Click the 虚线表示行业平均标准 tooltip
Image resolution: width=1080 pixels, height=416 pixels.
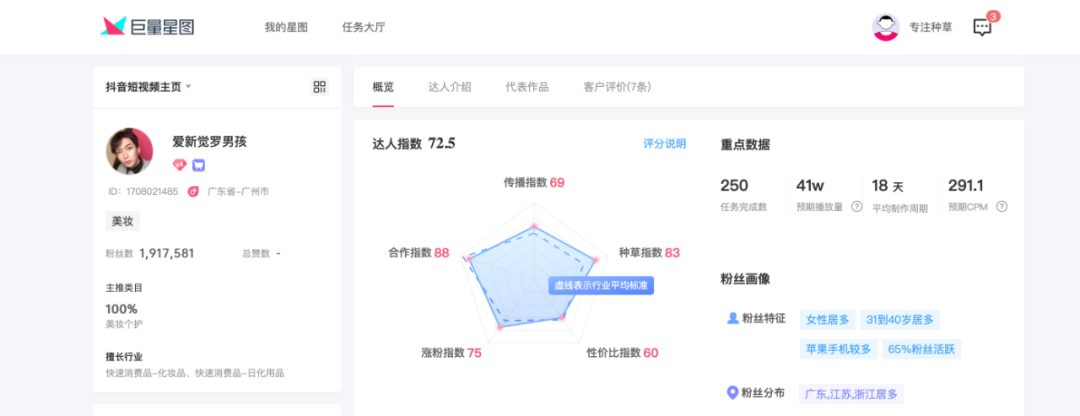[x=601, y=285]
